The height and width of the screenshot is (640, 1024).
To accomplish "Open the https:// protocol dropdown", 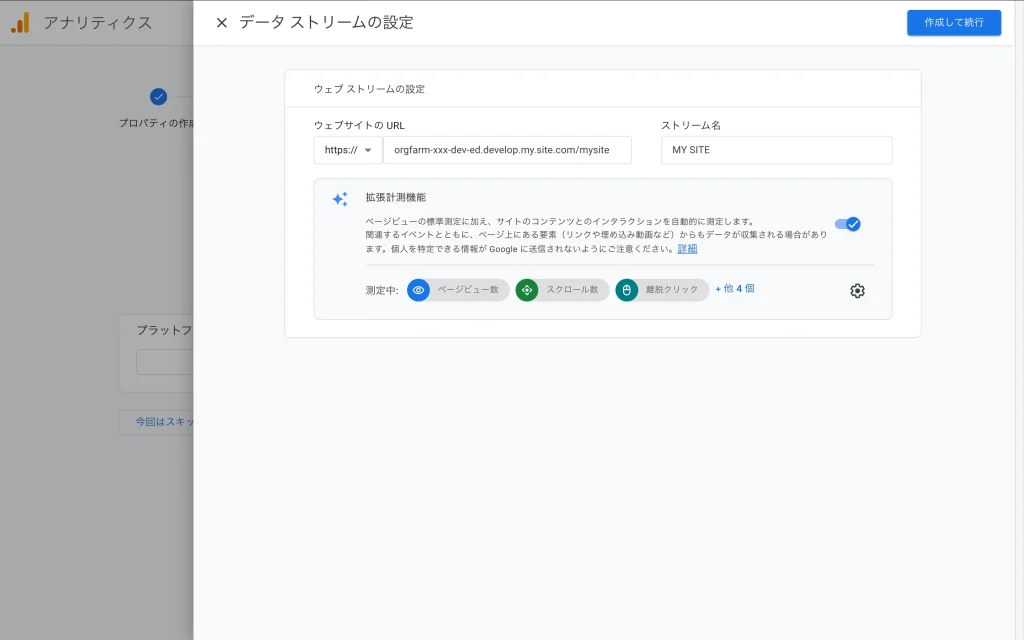I will (348, 150).
